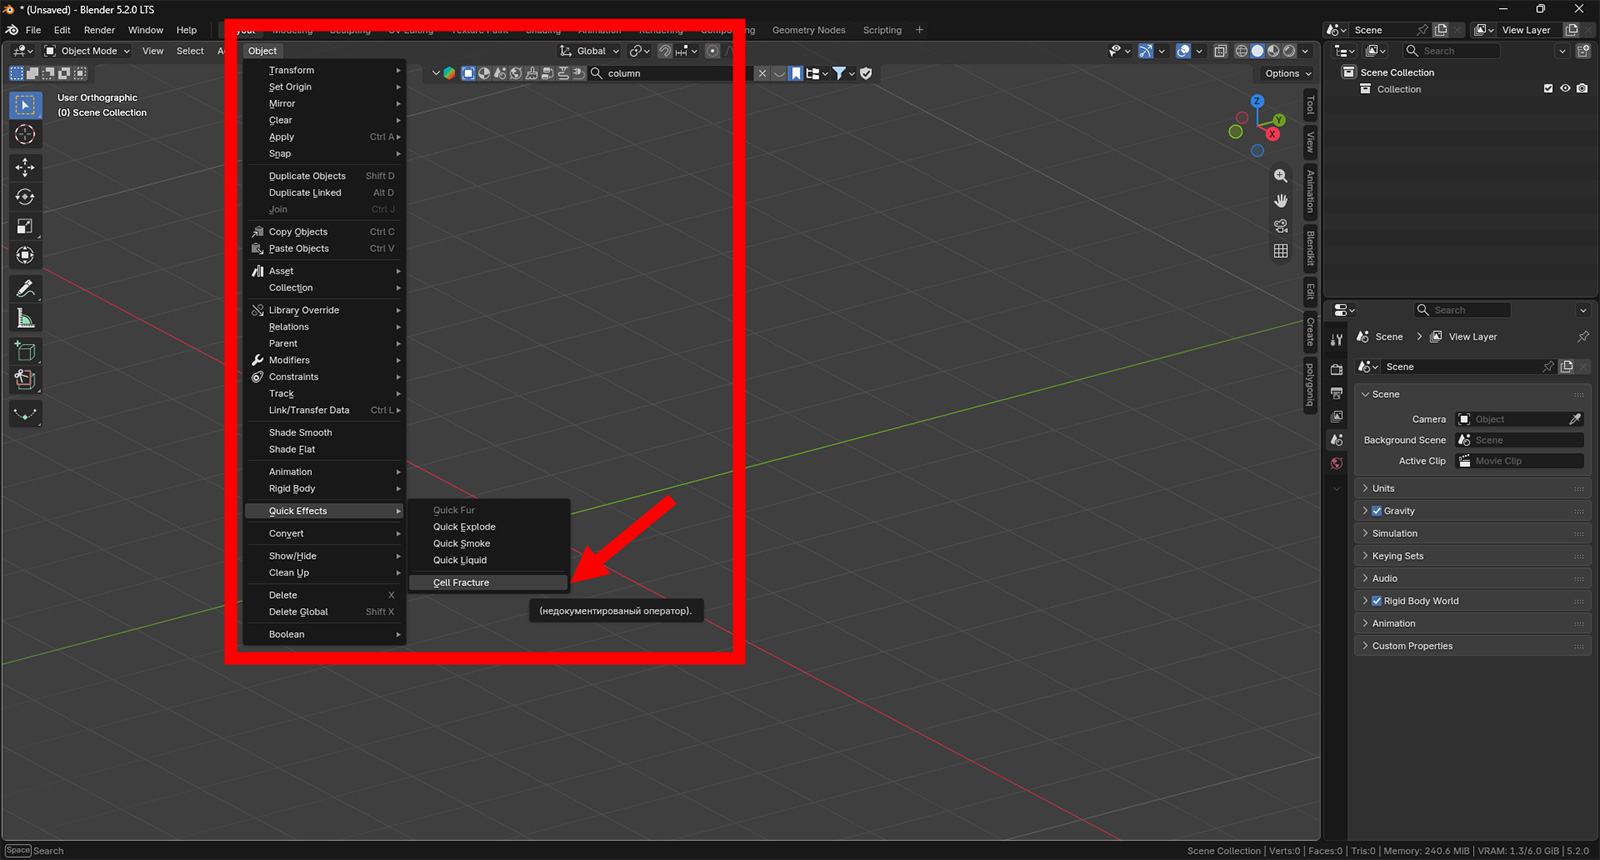Toggle the Gravity checkbox
Viewport: 1600px width, 860px height.
(1377, 511)
